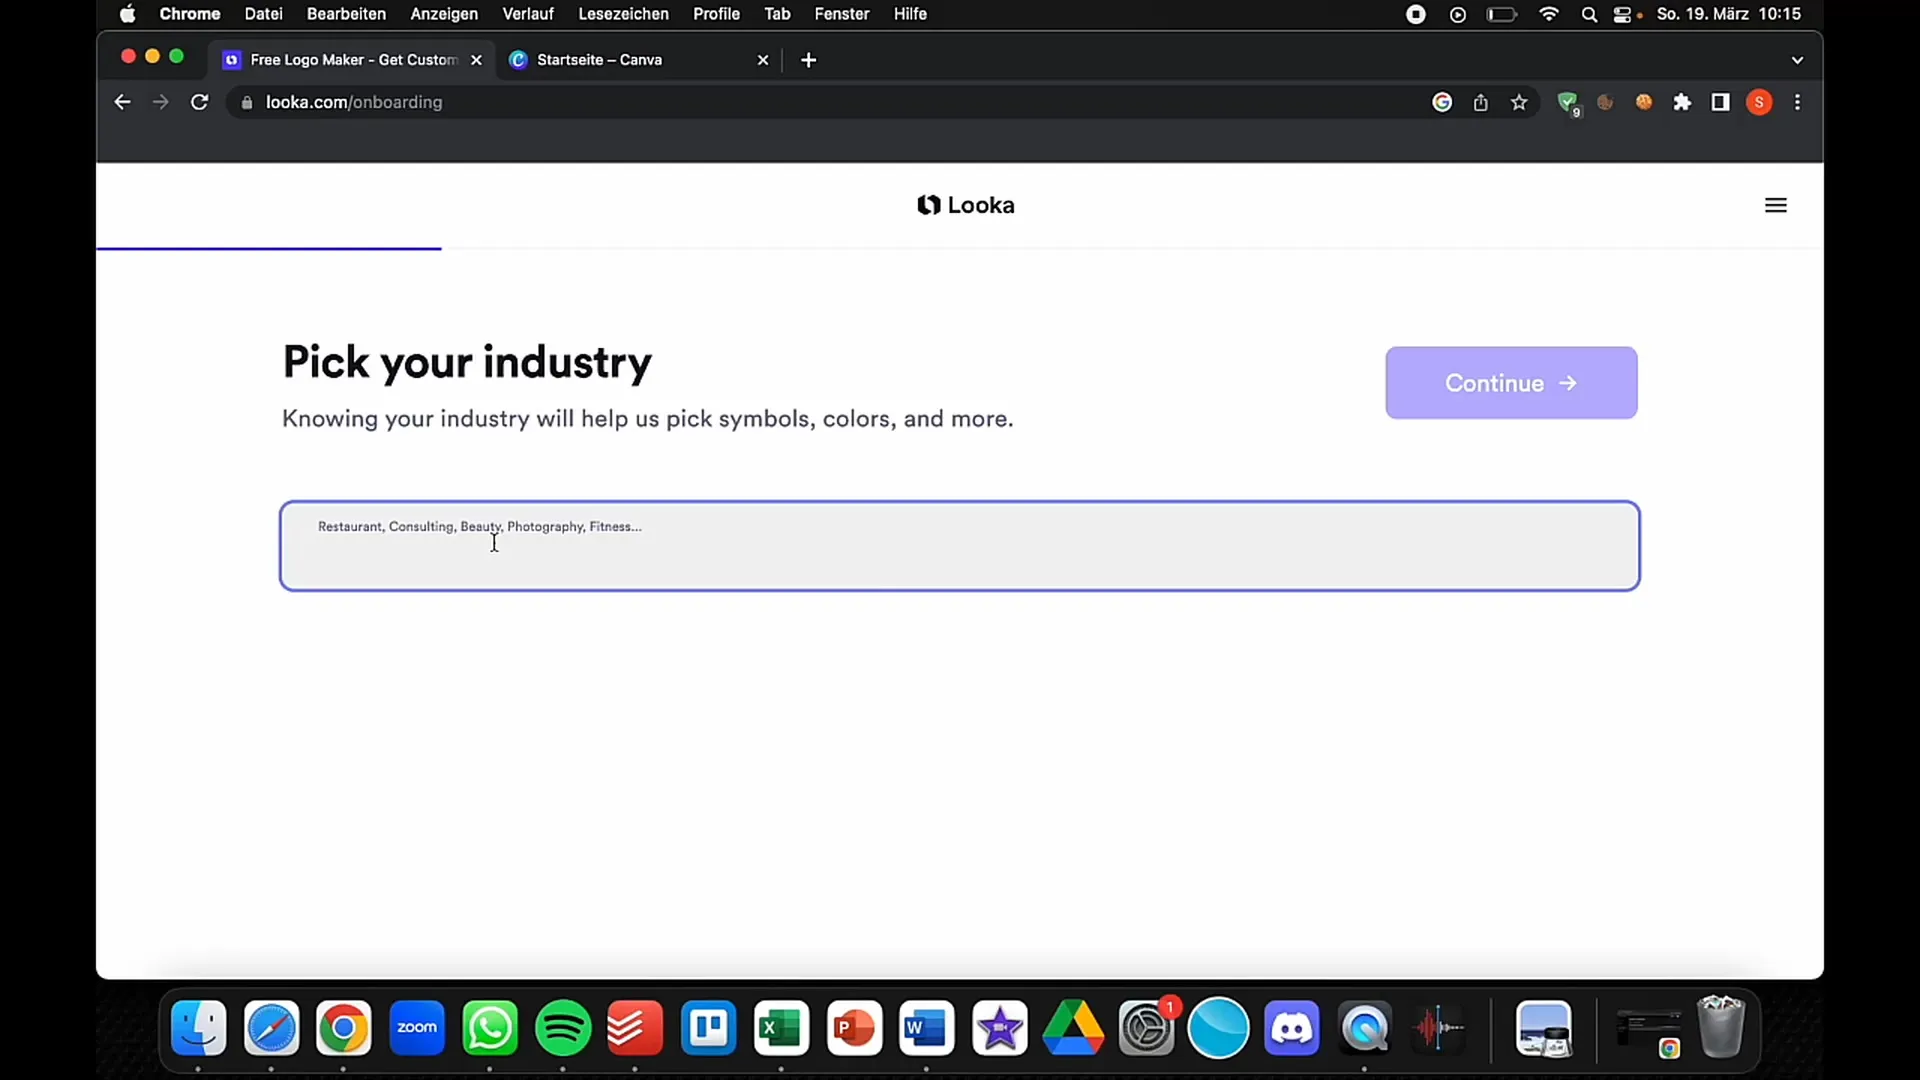Image resolution: width=1920 pixels, height=1080 pixels.
Task: Open the Chrome profile avatar S
Action: [x=1759, y=102]
